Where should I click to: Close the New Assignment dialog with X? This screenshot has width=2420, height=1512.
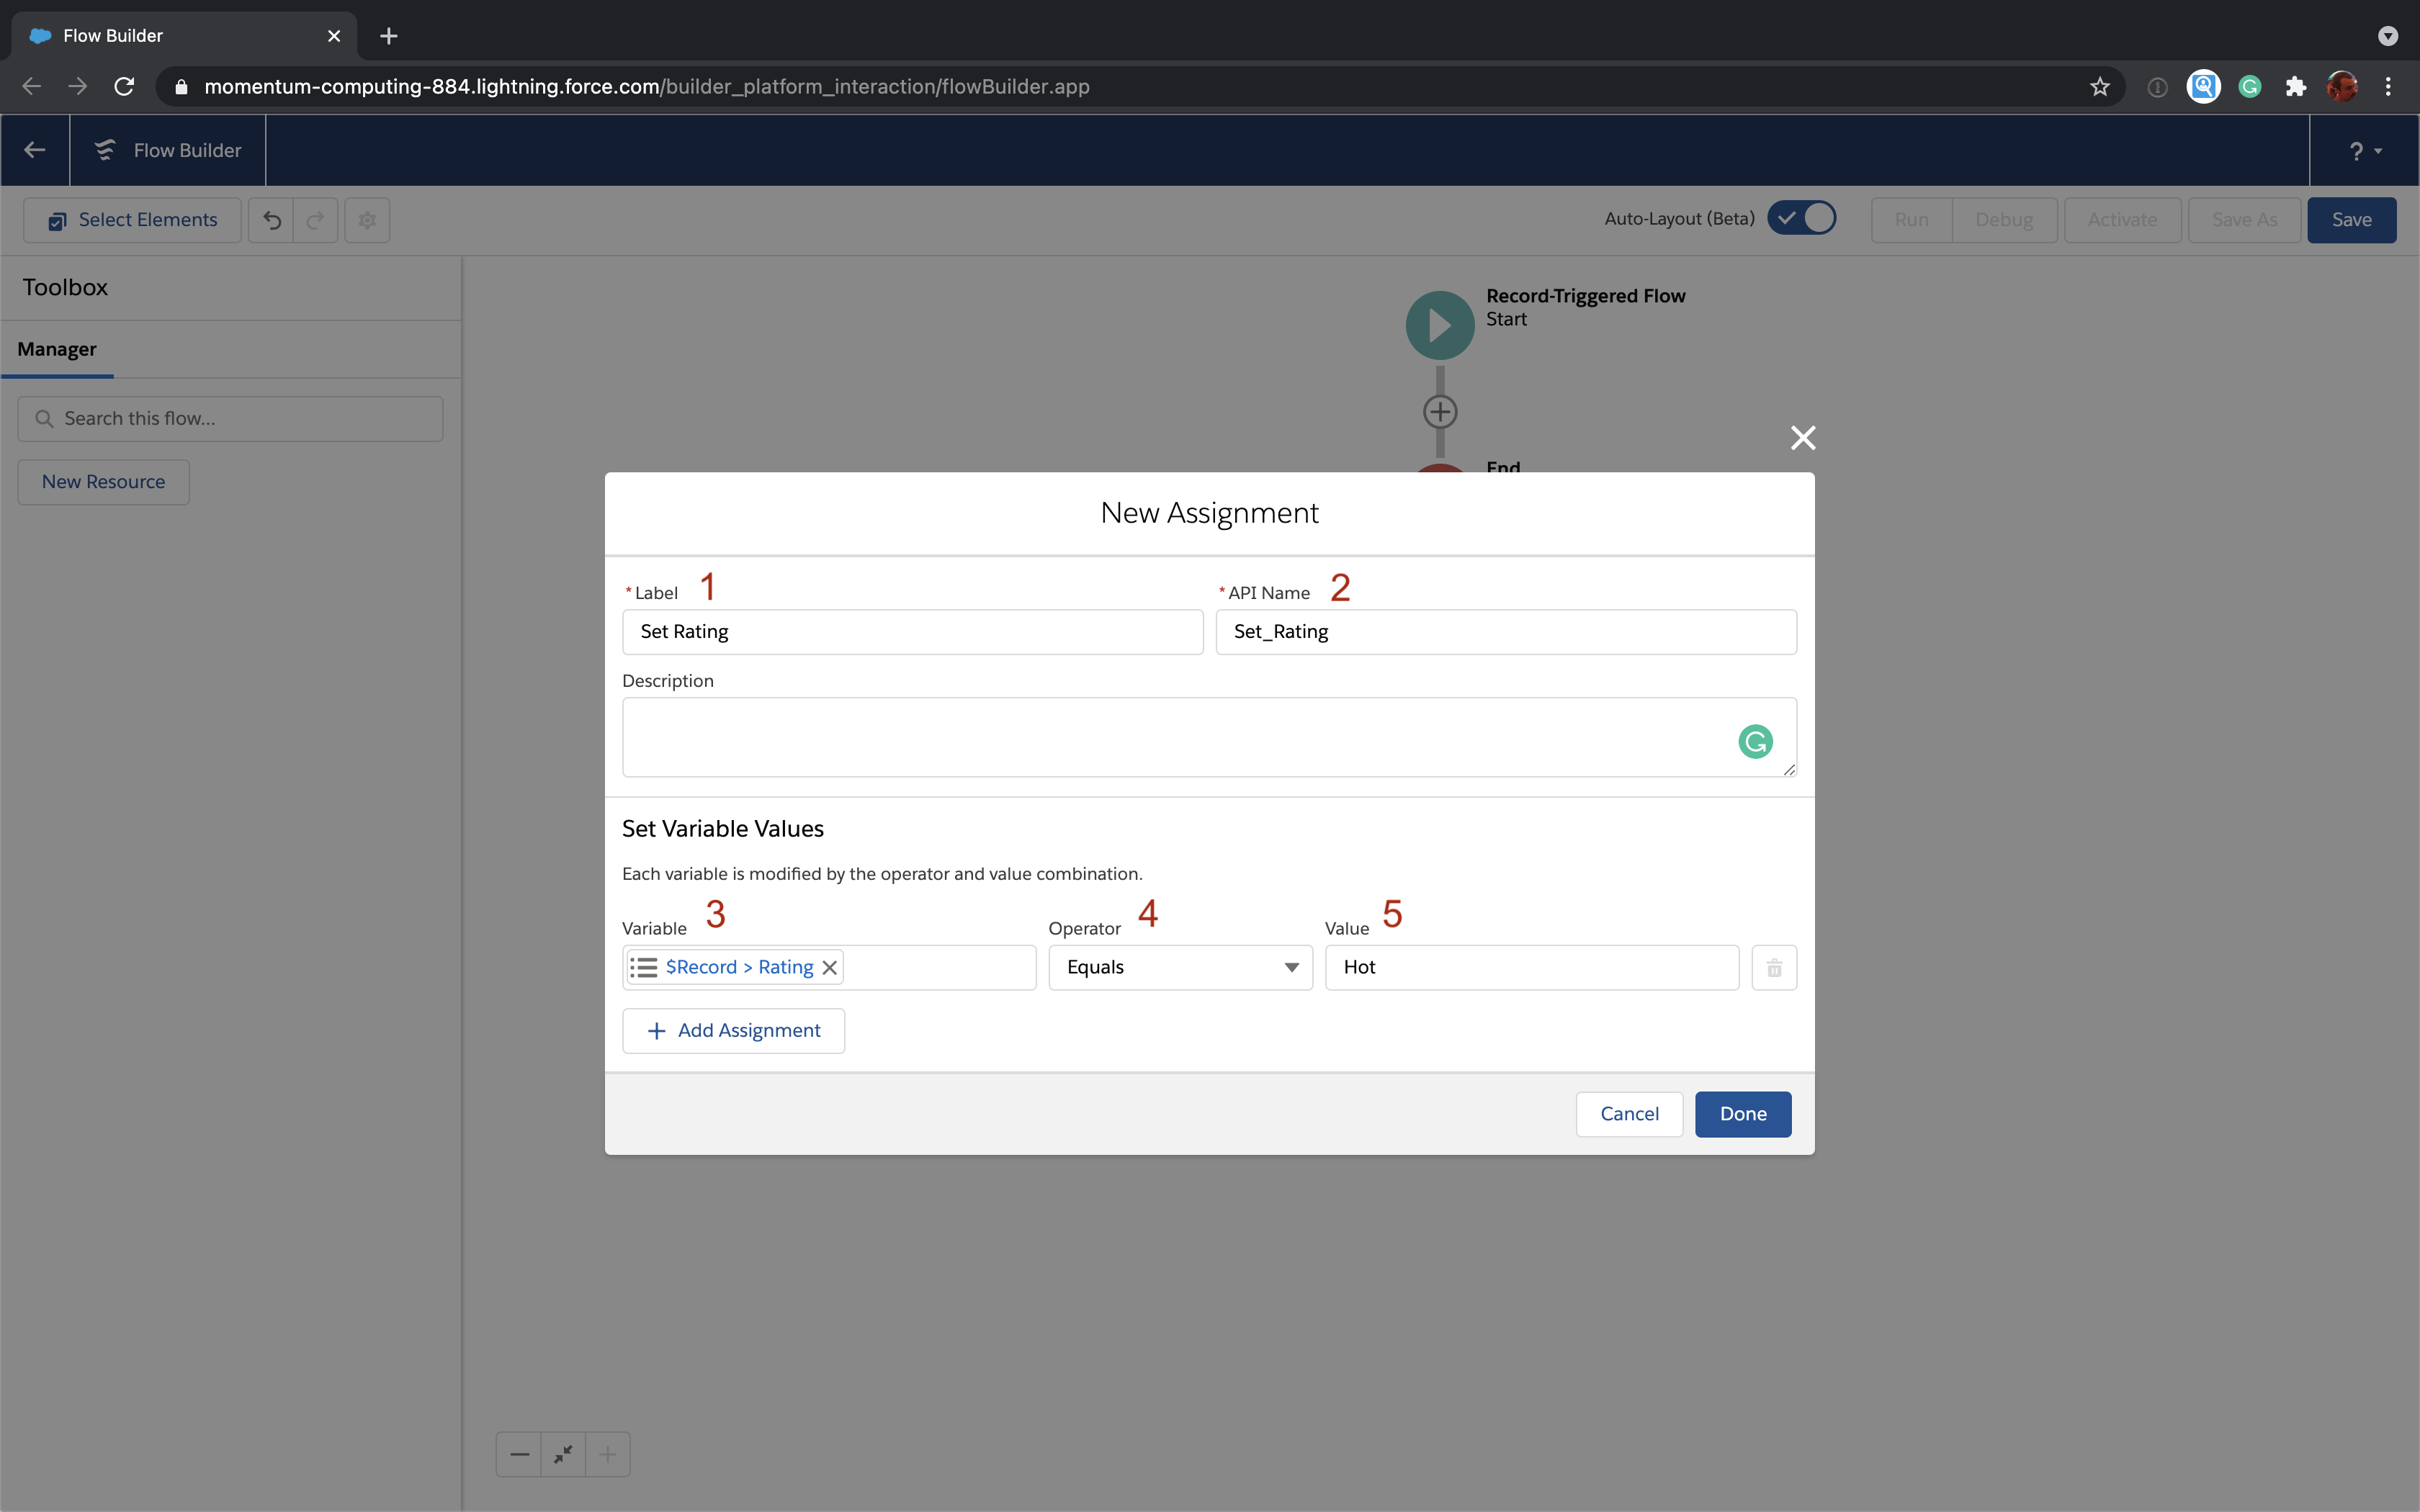(1802, 437)
